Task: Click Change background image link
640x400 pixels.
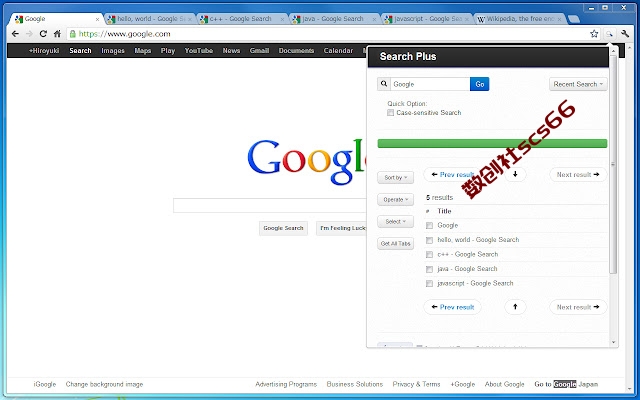Action: click(104, 384)
